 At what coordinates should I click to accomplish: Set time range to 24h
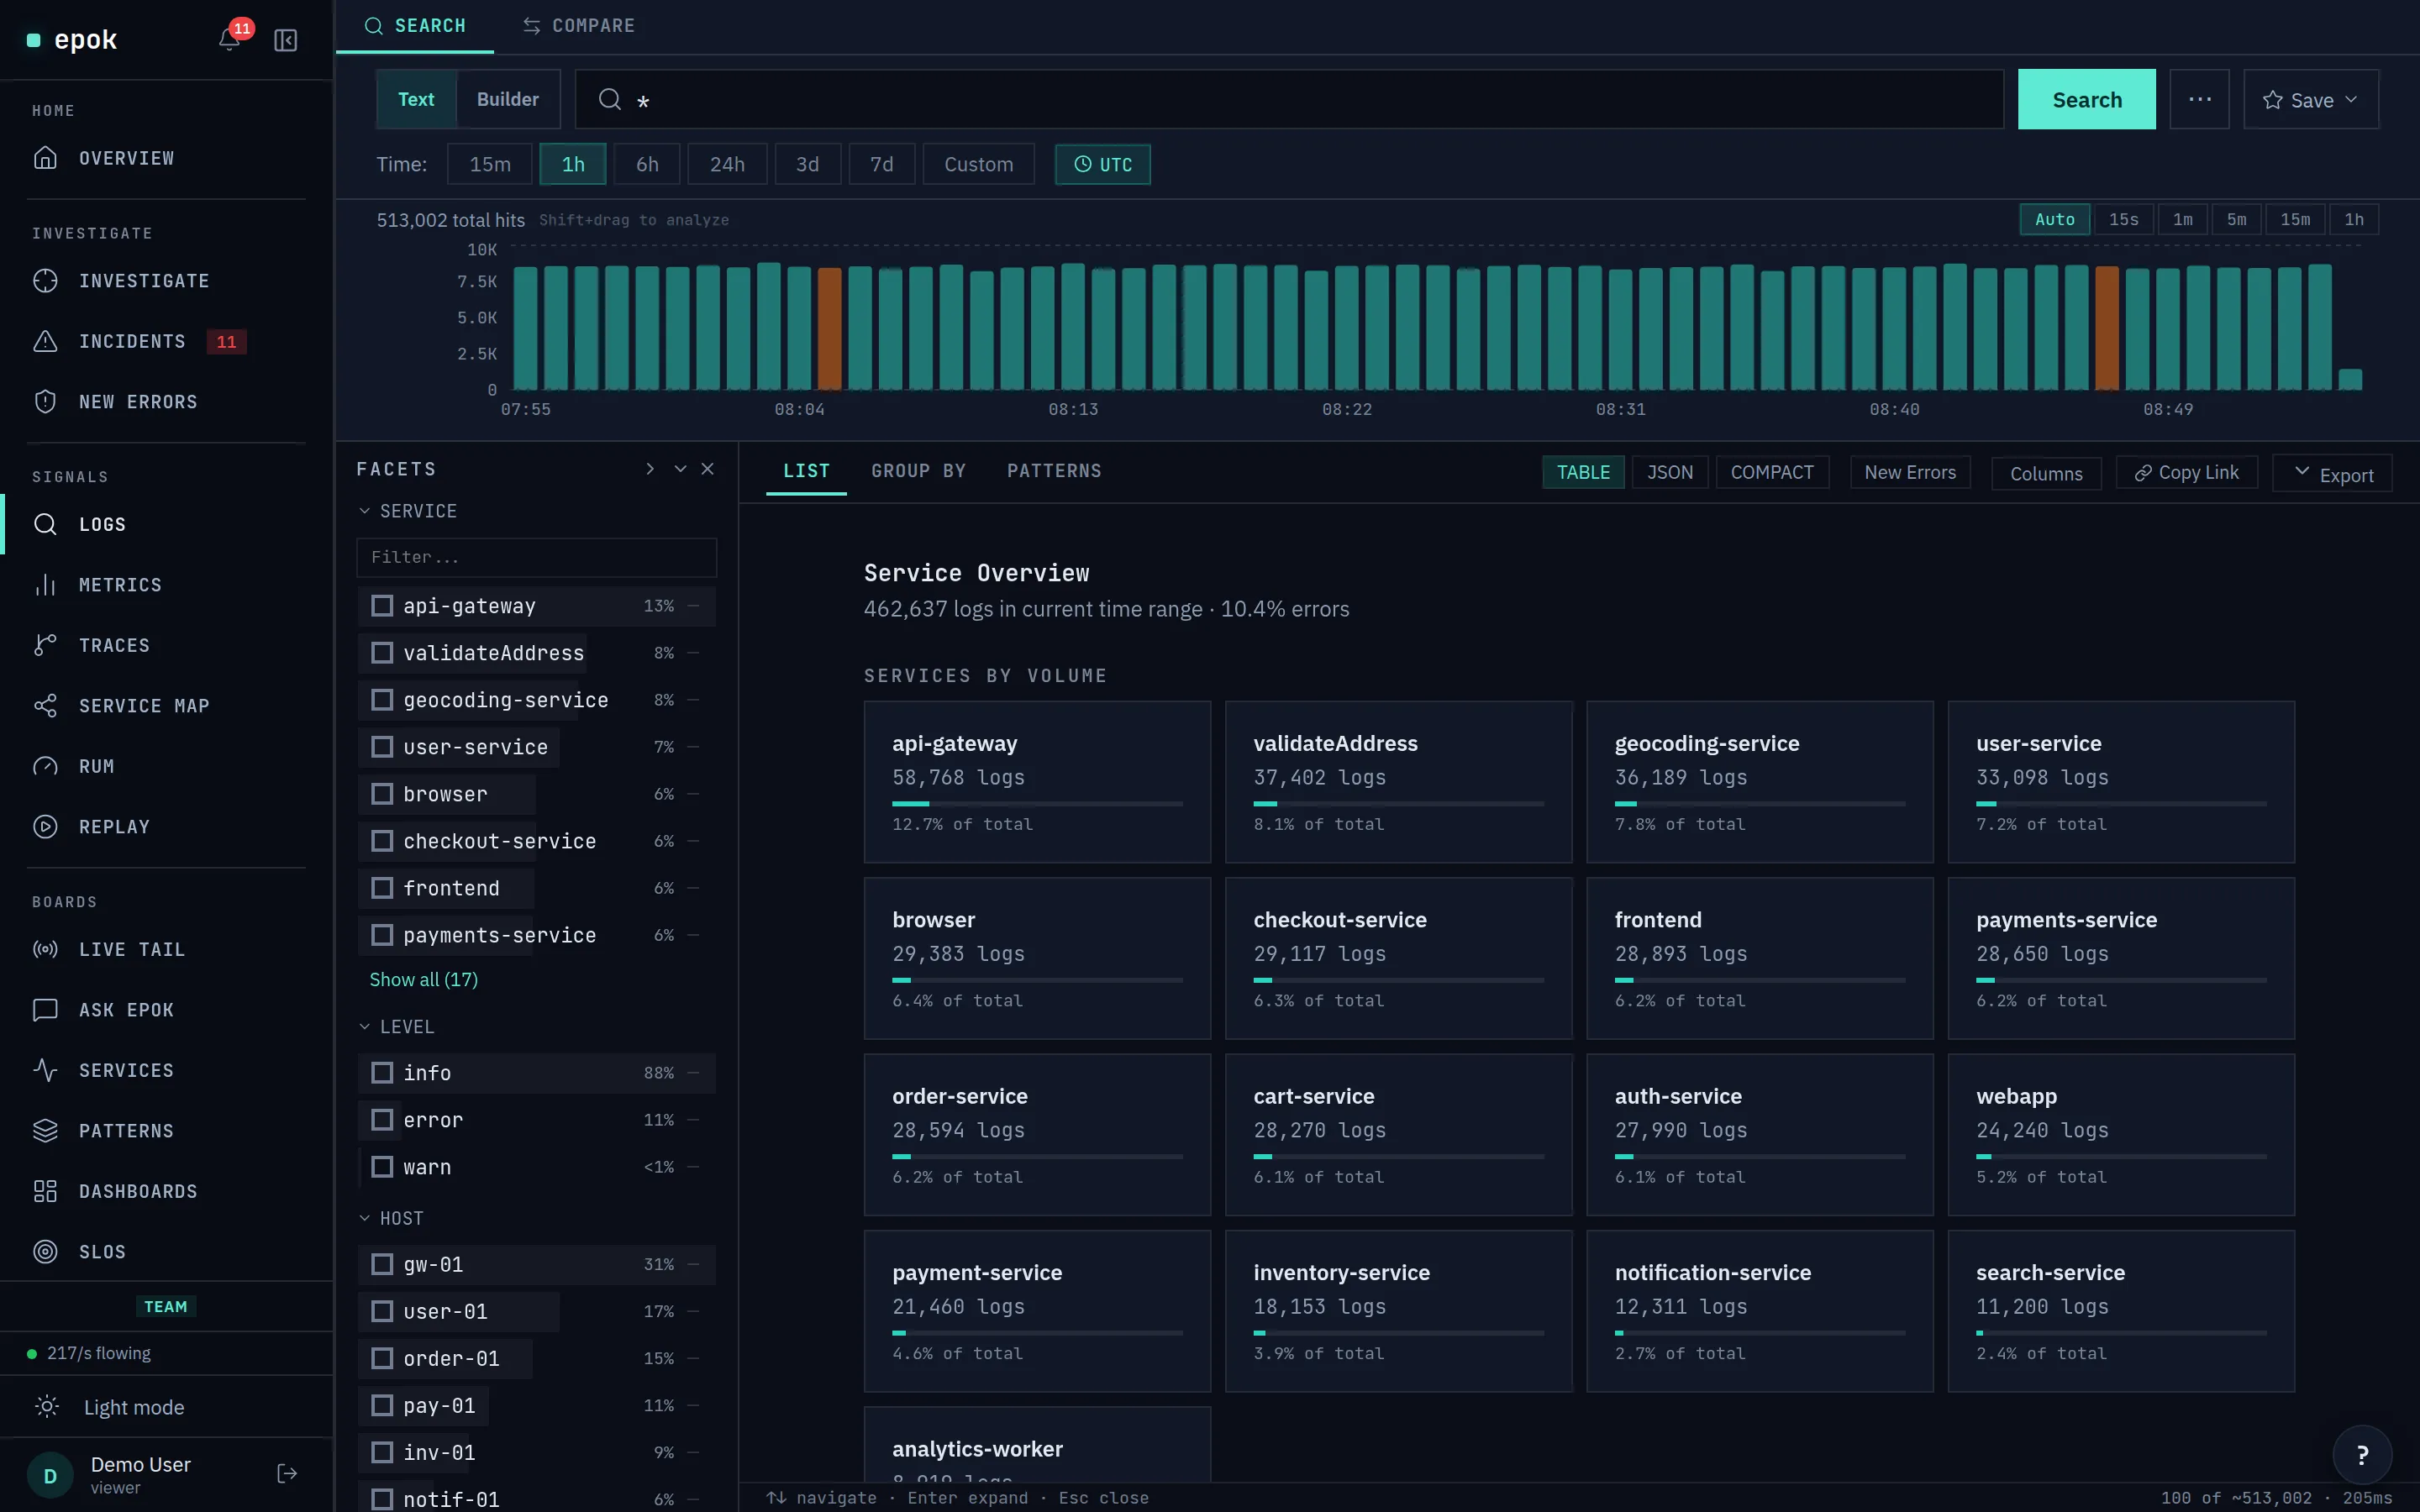727,164
